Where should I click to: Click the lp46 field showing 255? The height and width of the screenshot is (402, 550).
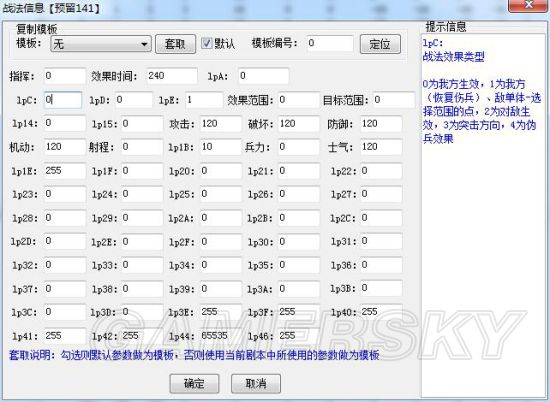tap(299, 336)
